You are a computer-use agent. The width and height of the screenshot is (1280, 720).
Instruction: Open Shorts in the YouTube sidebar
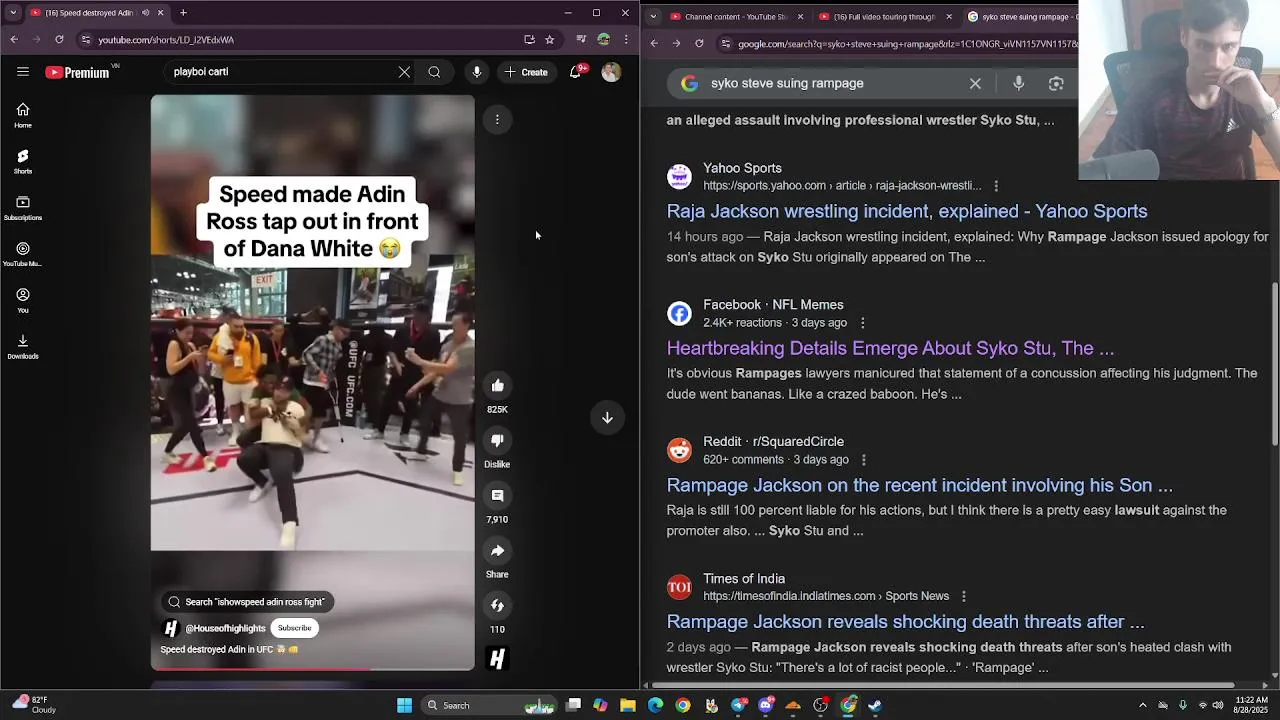point(23,162)
